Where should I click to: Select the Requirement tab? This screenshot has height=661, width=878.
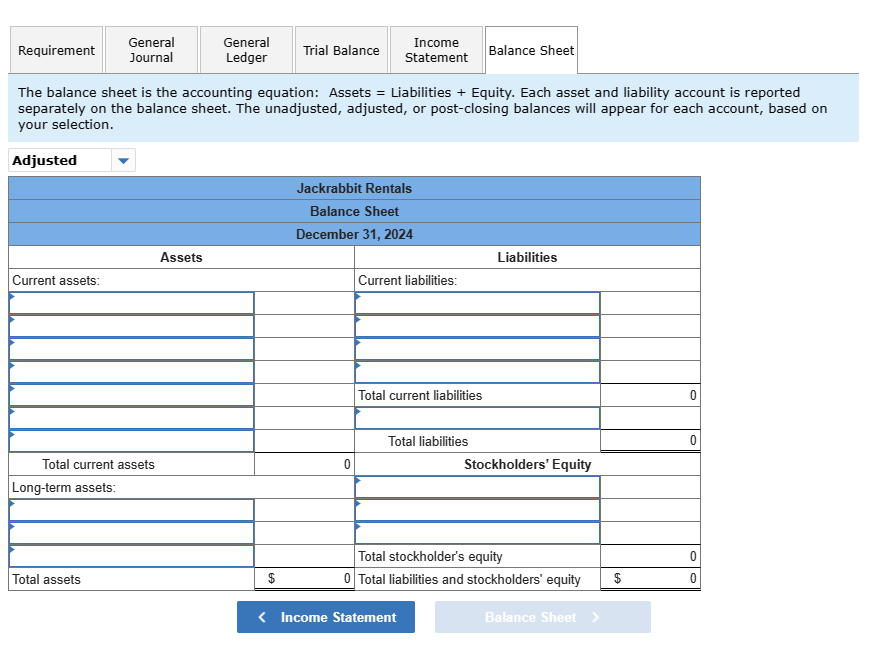coord(56,49)
